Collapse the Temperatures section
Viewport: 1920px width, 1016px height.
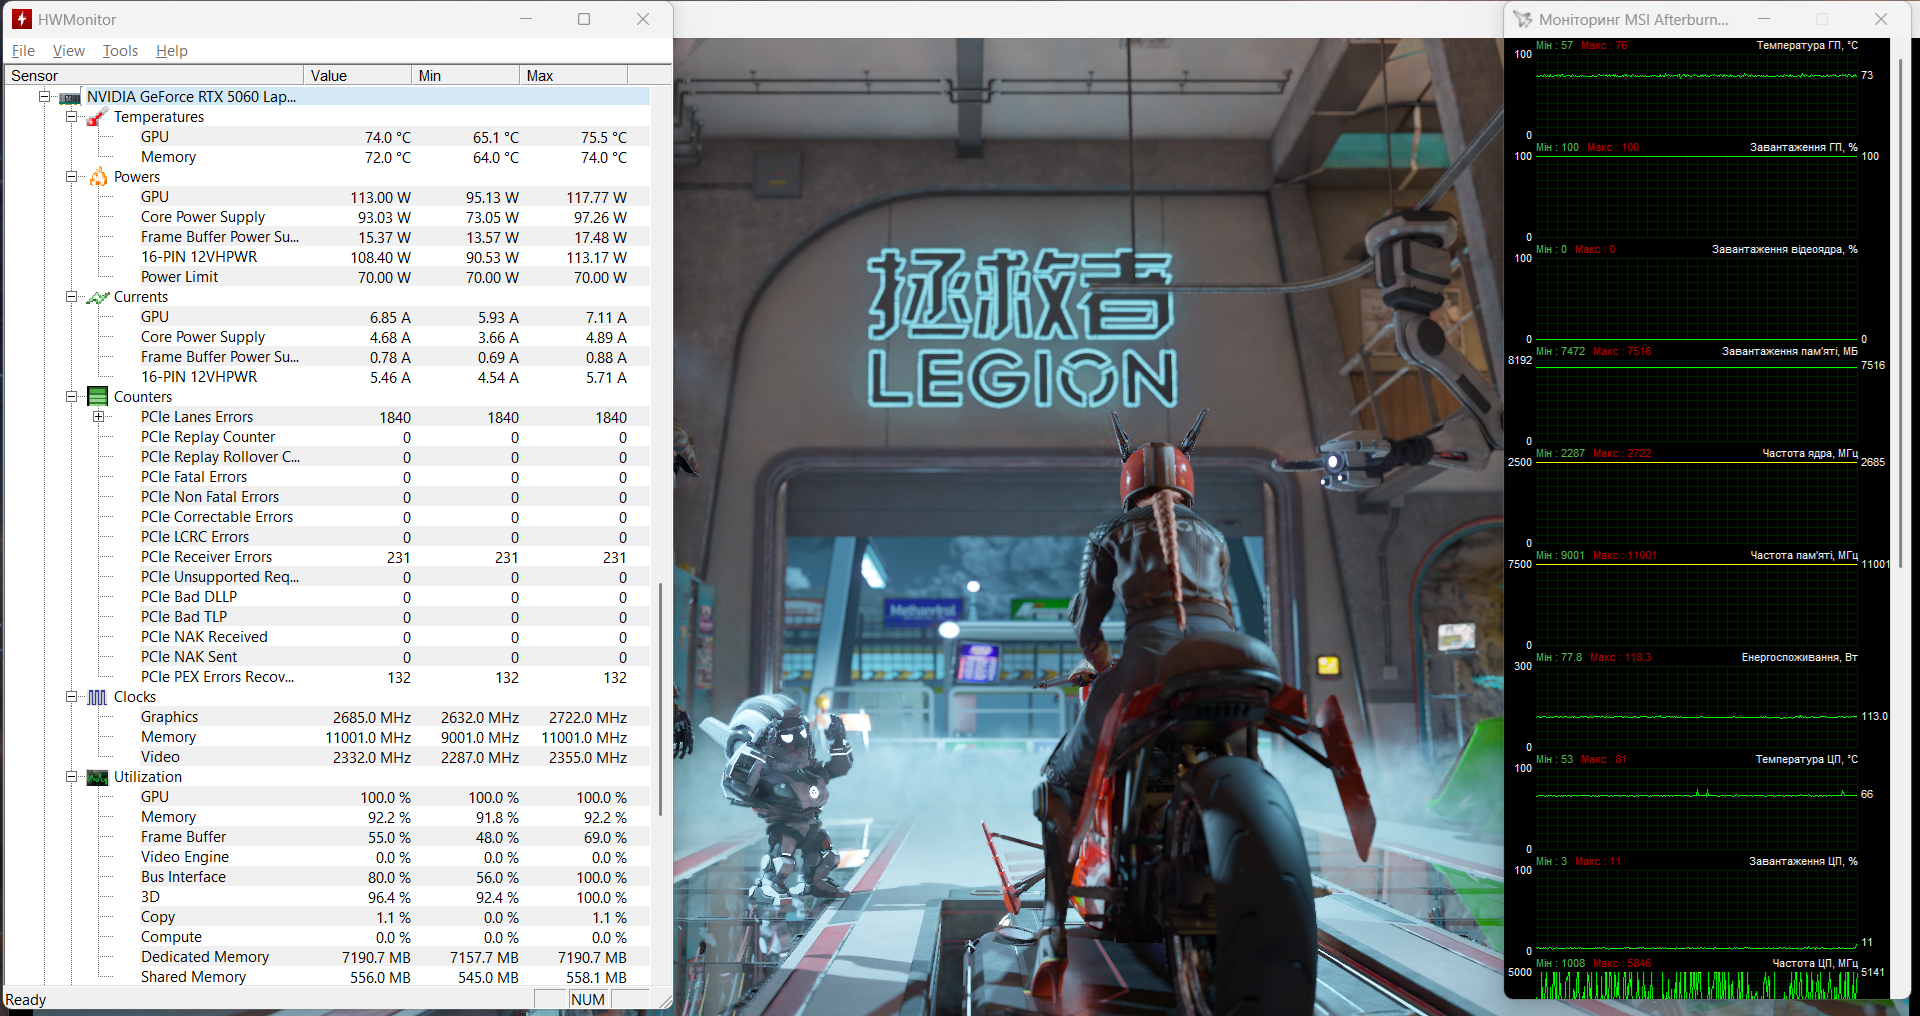pyautogui.click(x=72, y=117)
